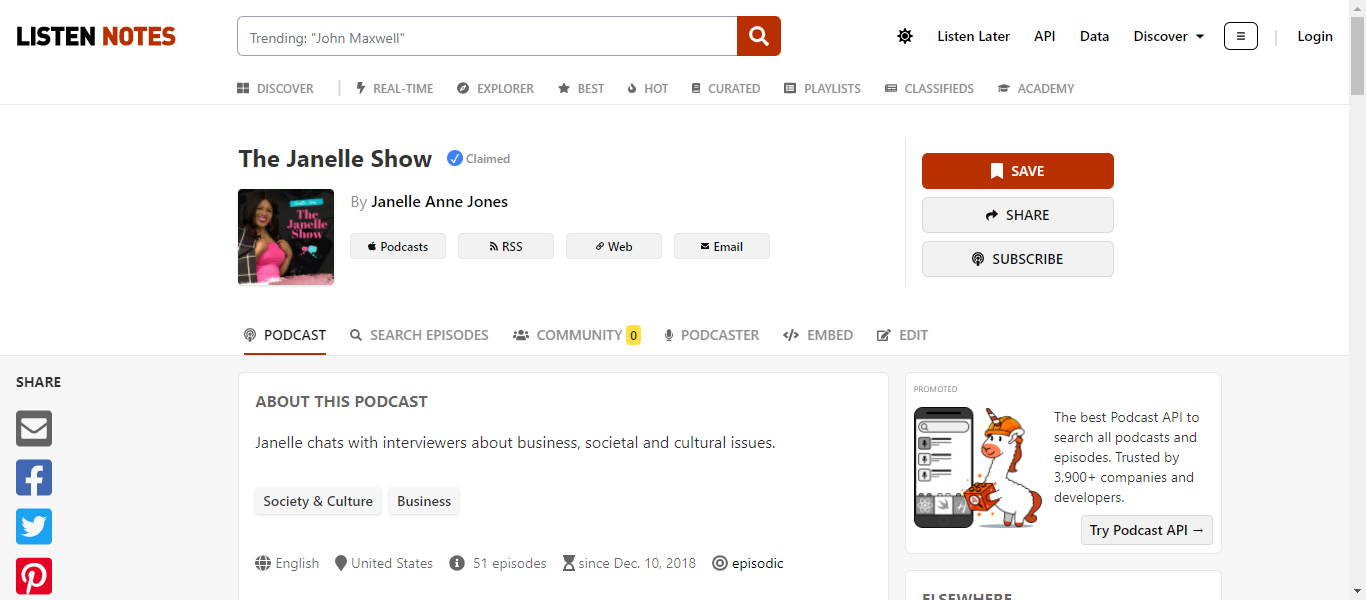The height and width of the screenshot is (600, 1366).
Task: Click the Business genre tag
Action: pos(424,501)
